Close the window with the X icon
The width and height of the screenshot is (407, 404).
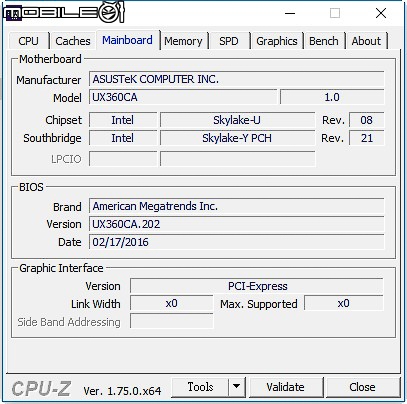tap(381, 14)
